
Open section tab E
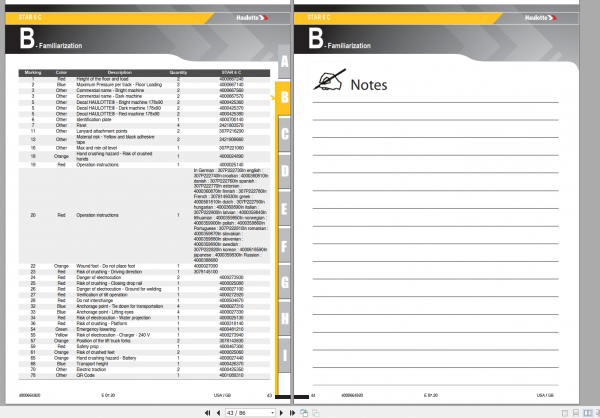click(284, 209)
